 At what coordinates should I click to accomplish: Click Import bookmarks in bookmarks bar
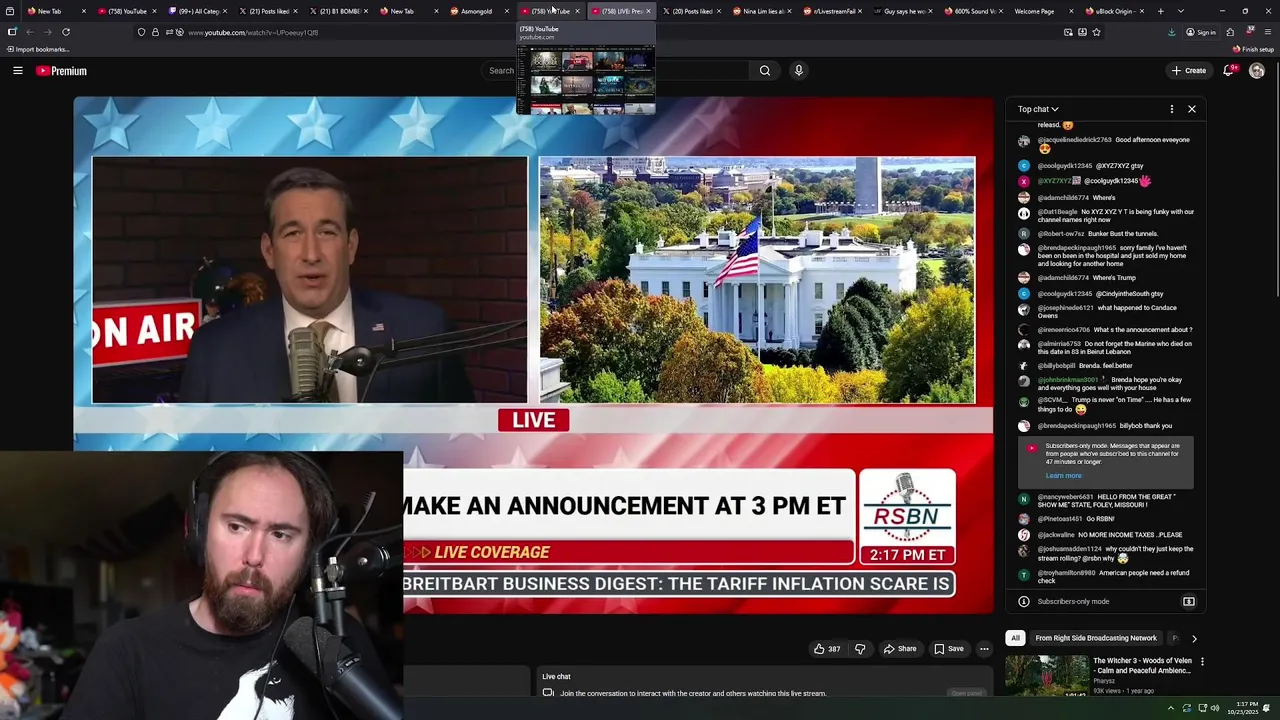37,49
